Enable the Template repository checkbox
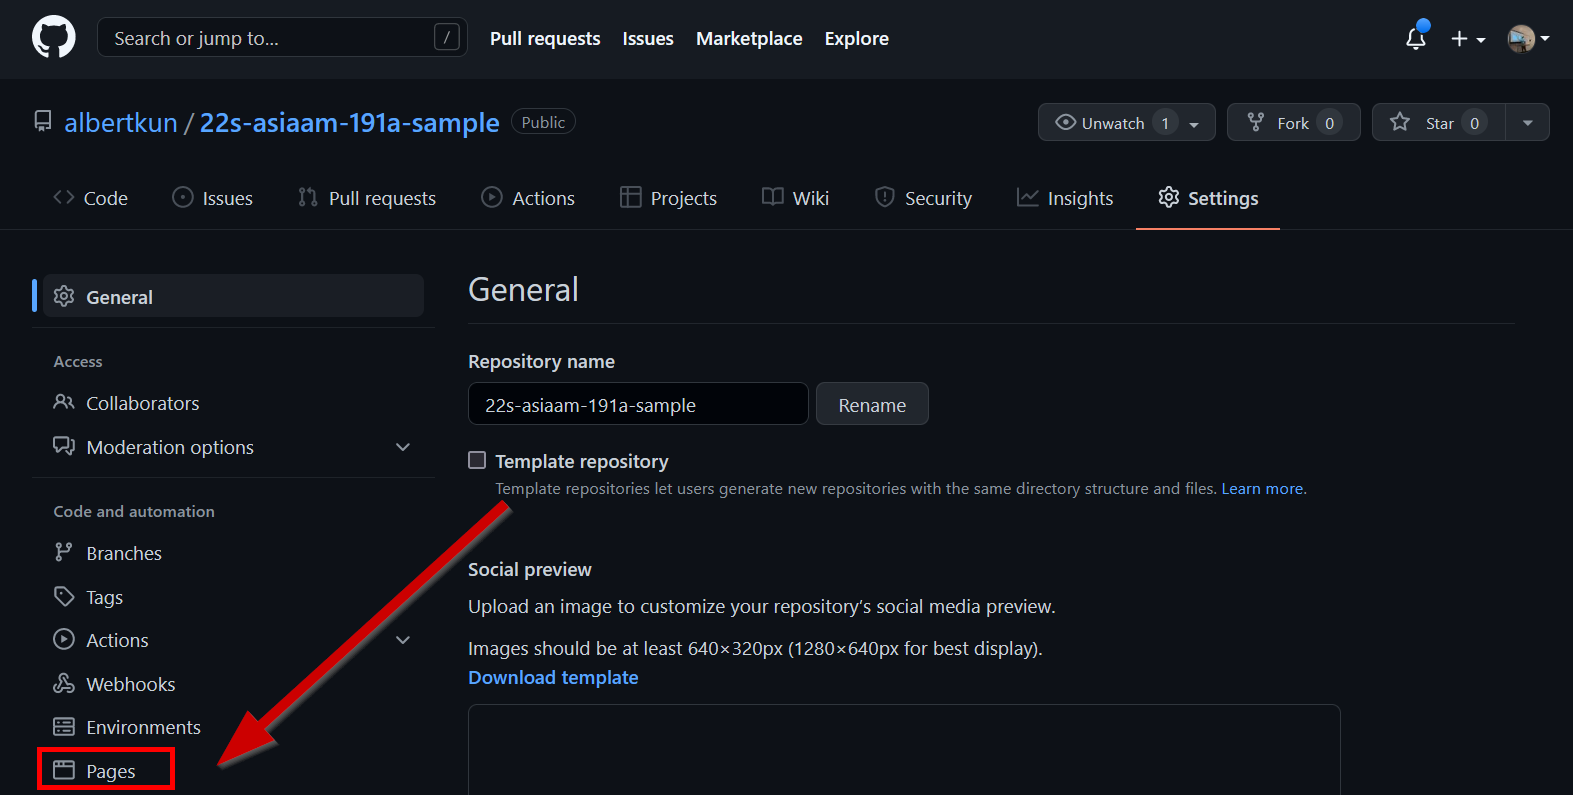The height and width of the screenshot is (795, 1573). (477, 460)
